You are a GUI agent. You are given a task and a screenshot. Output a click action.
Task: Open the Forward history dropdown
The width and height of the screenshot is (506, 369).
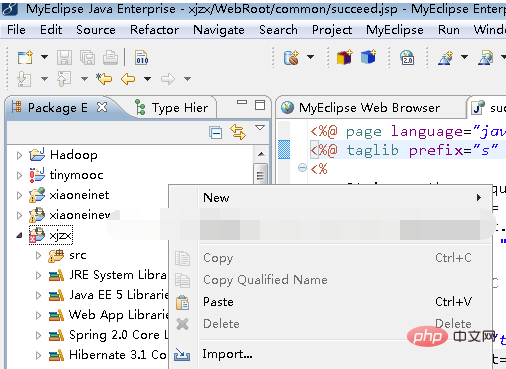(x=188, y=79)
